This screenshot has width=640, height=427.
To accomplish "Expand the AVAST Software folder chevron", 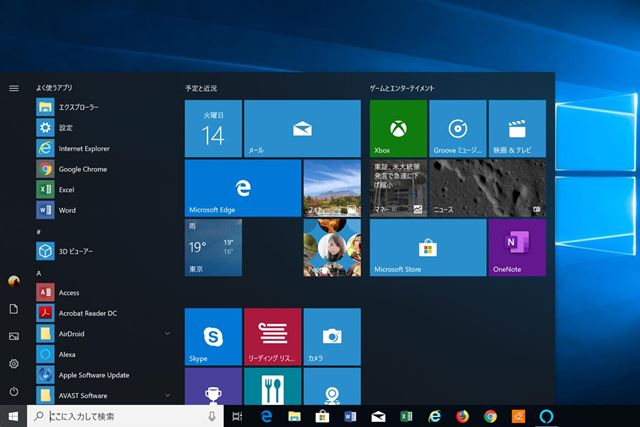I will click(167, 395).
